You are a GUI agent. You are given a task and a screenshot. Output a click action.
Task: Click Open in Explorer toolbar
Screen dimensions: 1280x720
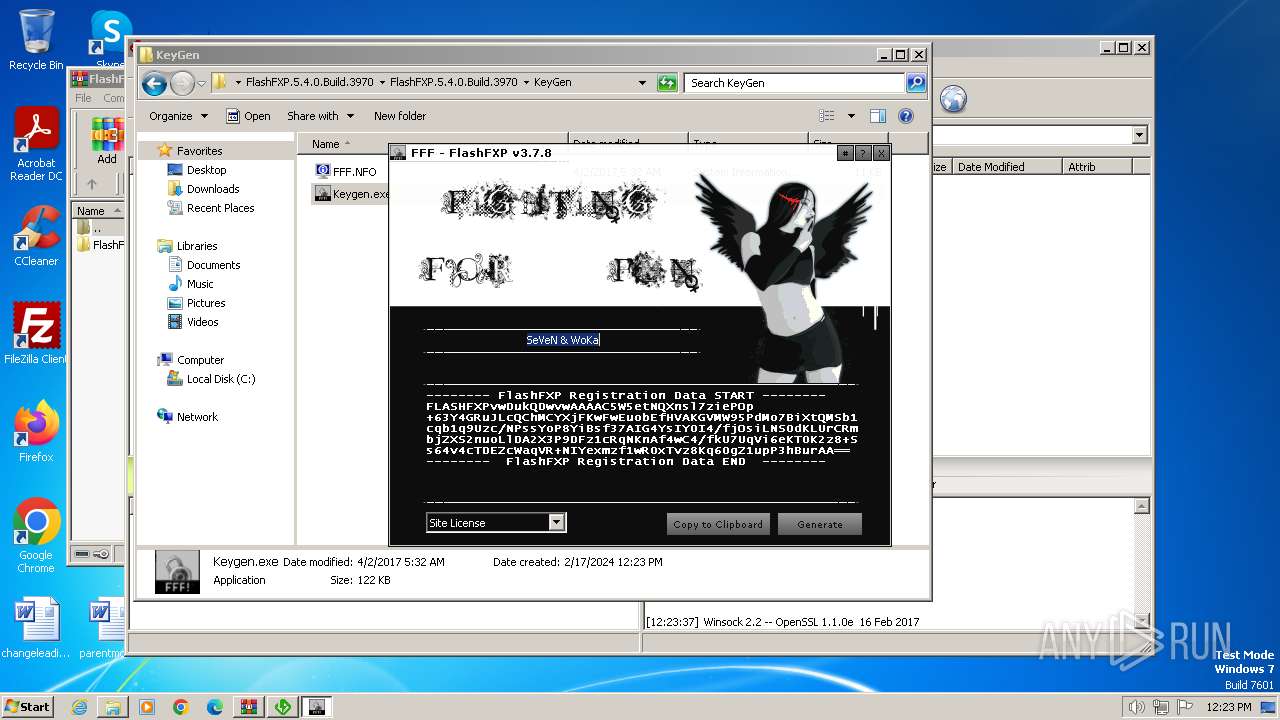(248, 116)
